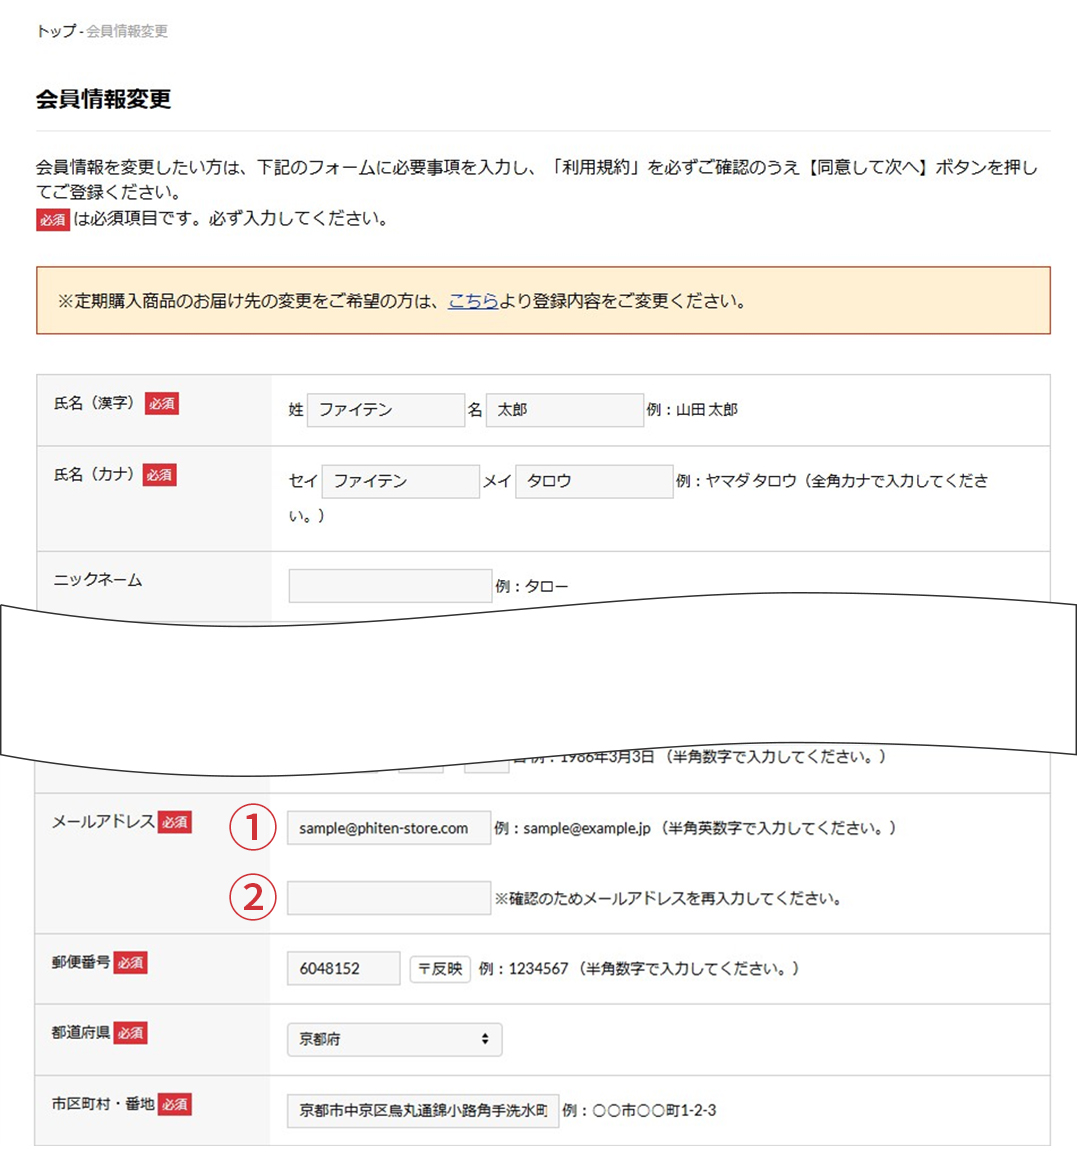The image size is (1077, 1152).
Task: Click the 必須 badge beside 氏名（カナ）
Action: pos(159,475)
